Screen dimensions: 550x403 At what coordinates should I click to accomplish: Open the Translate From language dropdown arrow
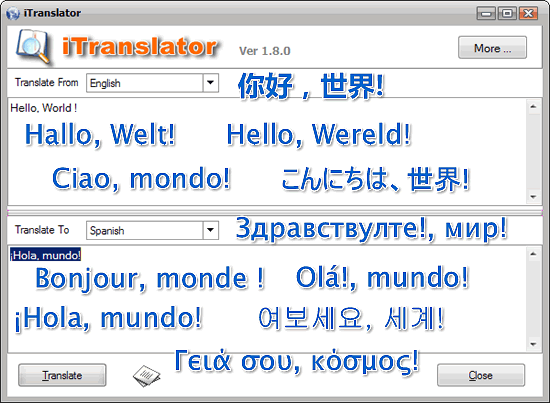tap(210, 83)
